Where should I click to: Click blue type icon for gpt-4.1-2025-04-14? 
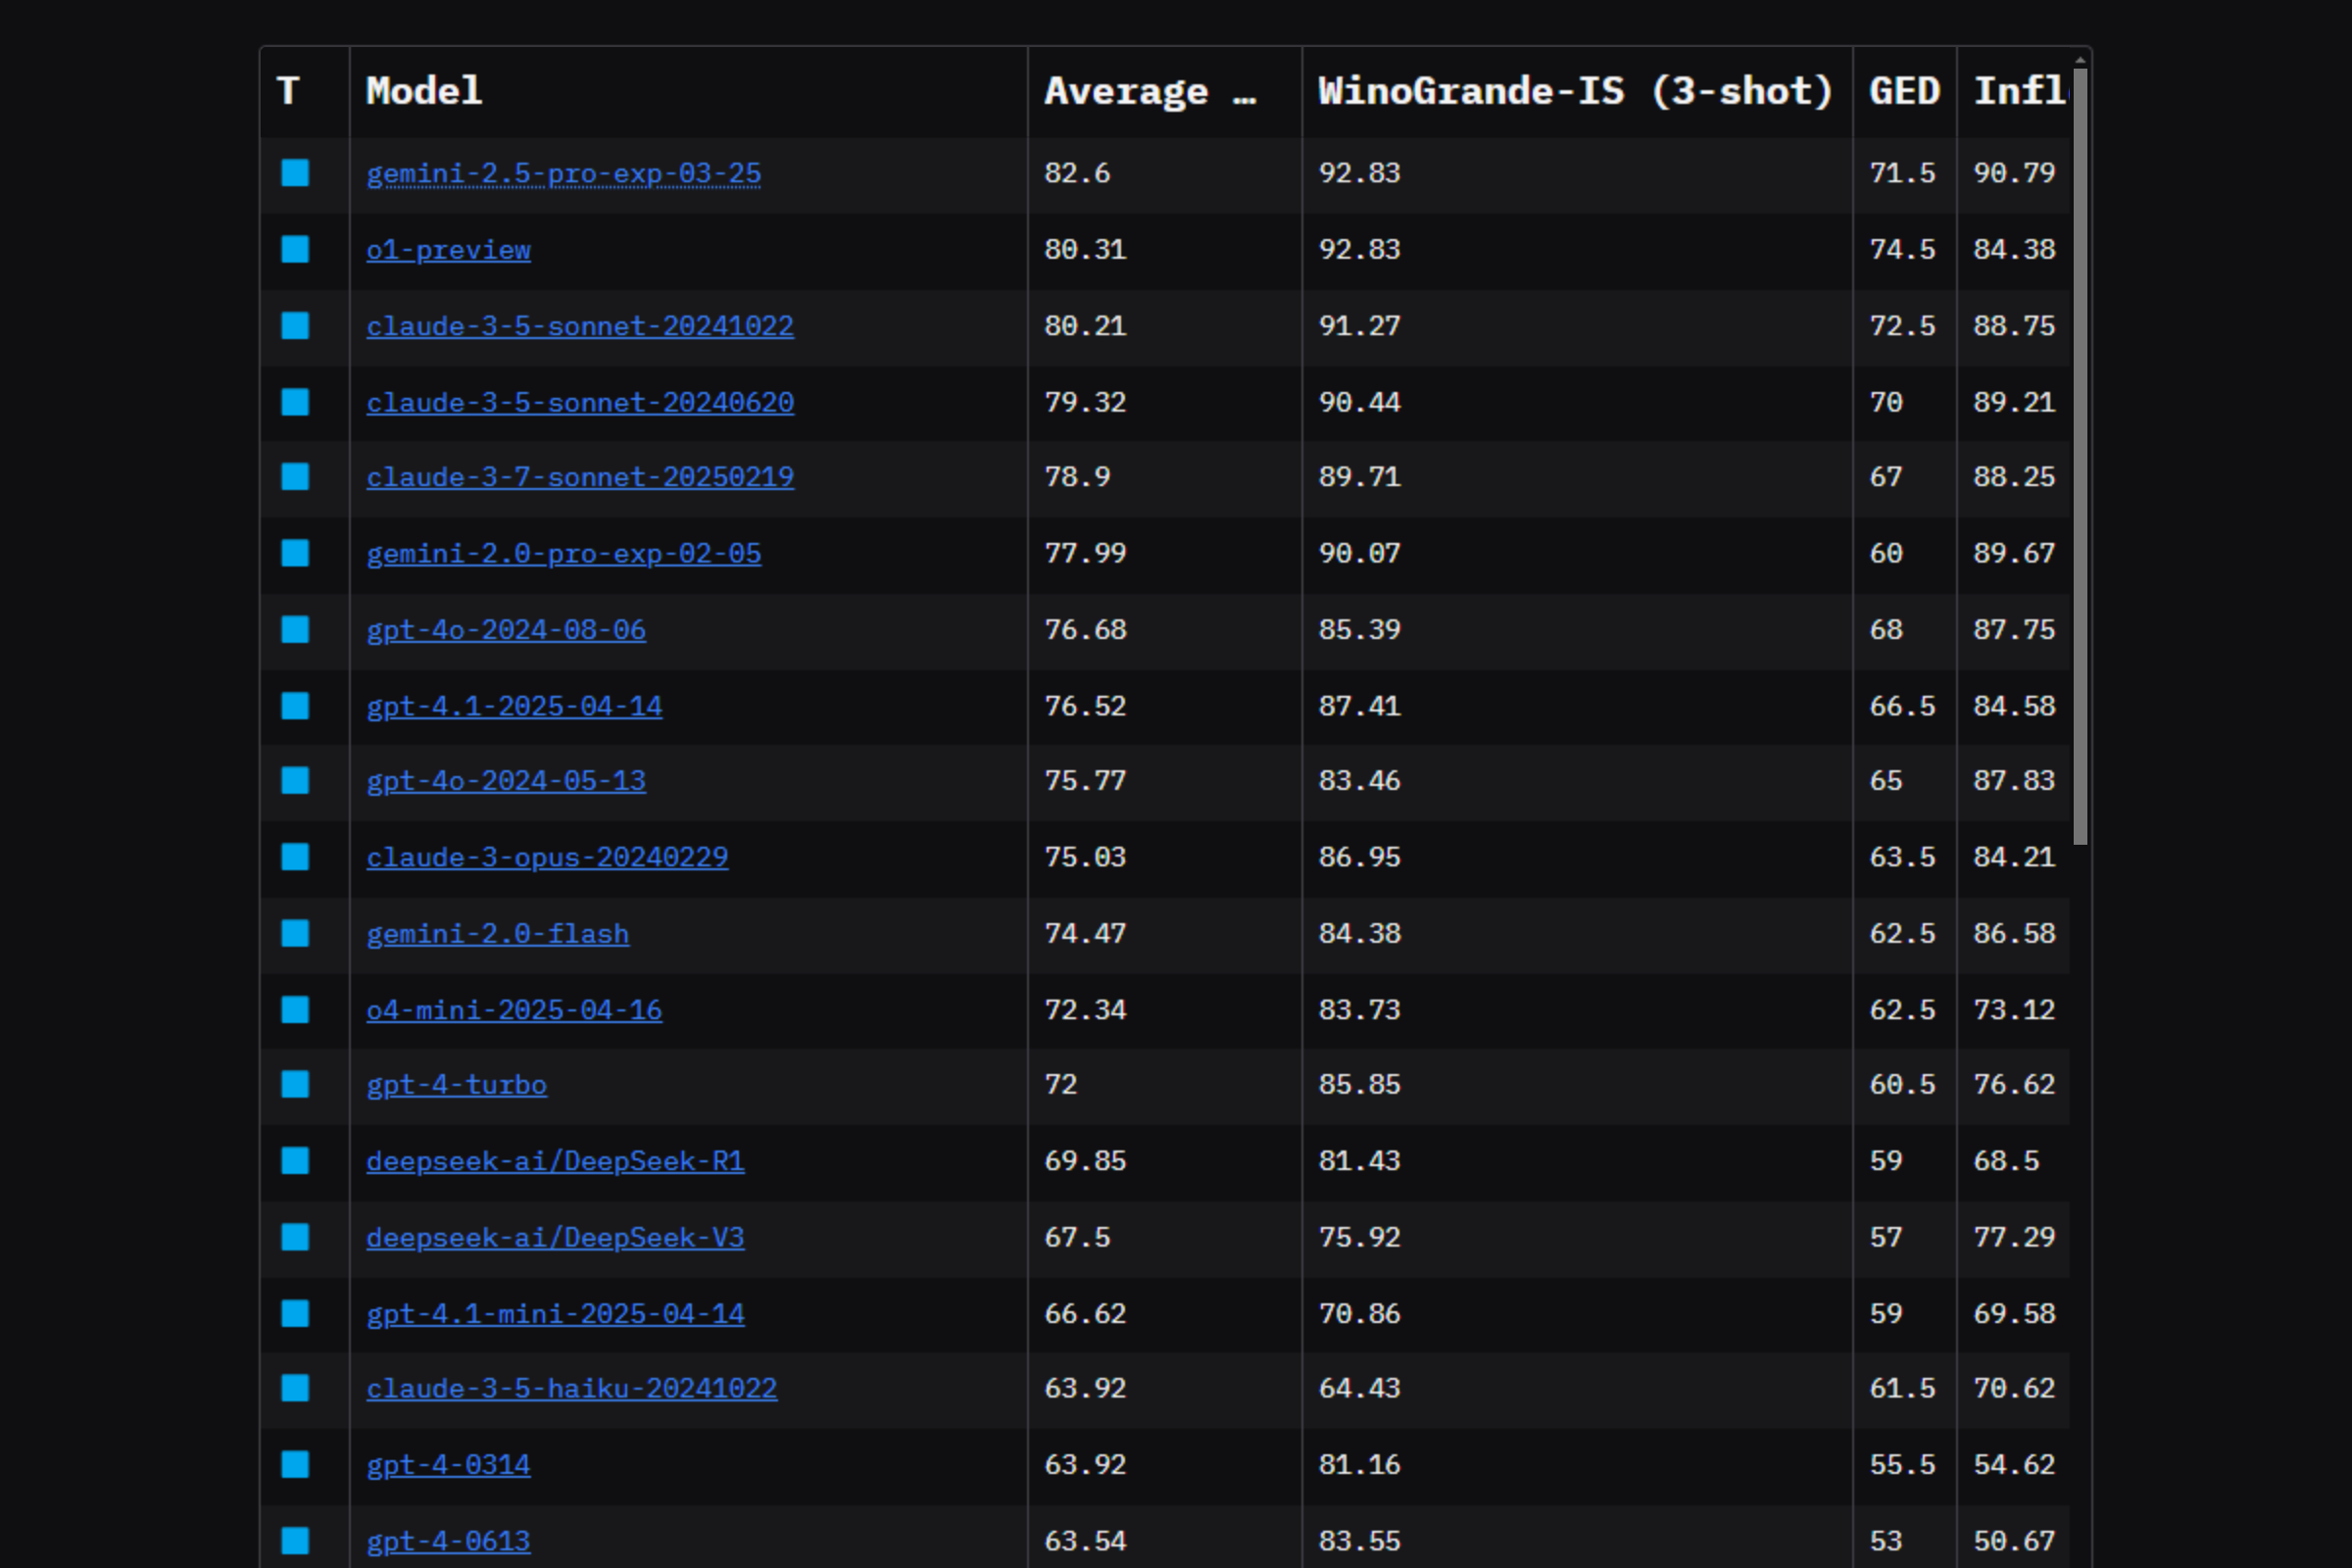click(295, 706)
